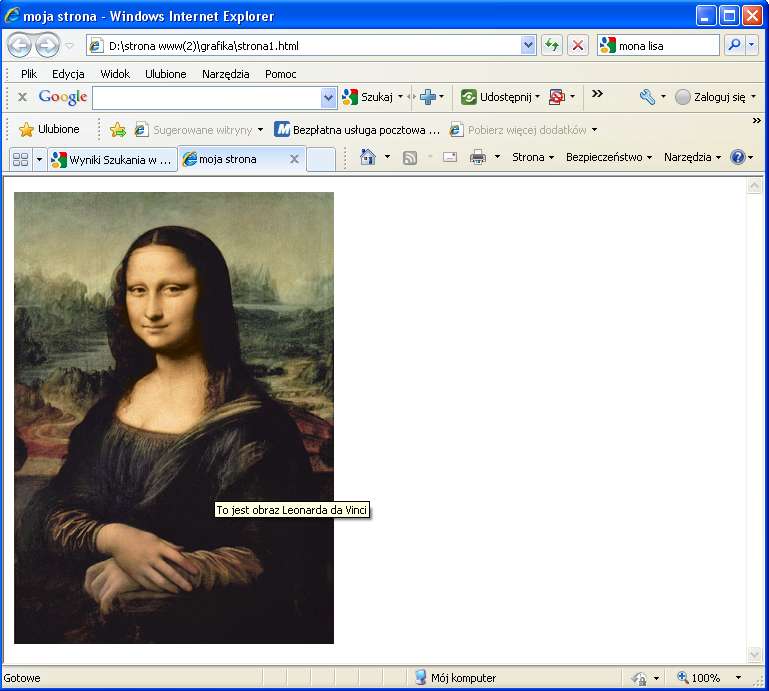Viewport: 769px width, 691px height.
Task: Select the 'moja strona' tab
Action: 227,159
